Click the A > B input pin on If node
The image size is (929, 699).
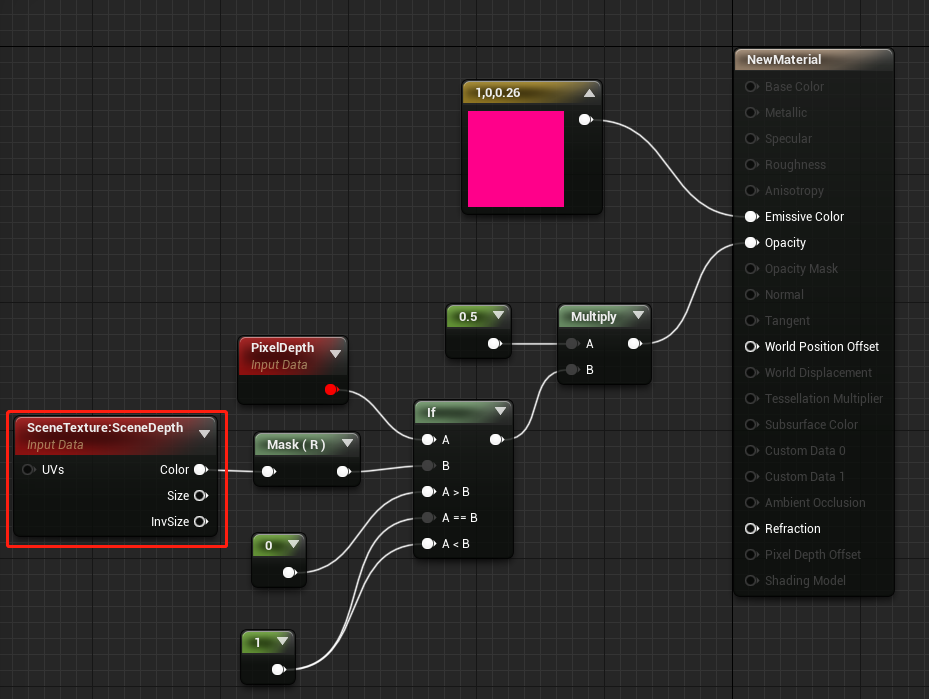427,491
